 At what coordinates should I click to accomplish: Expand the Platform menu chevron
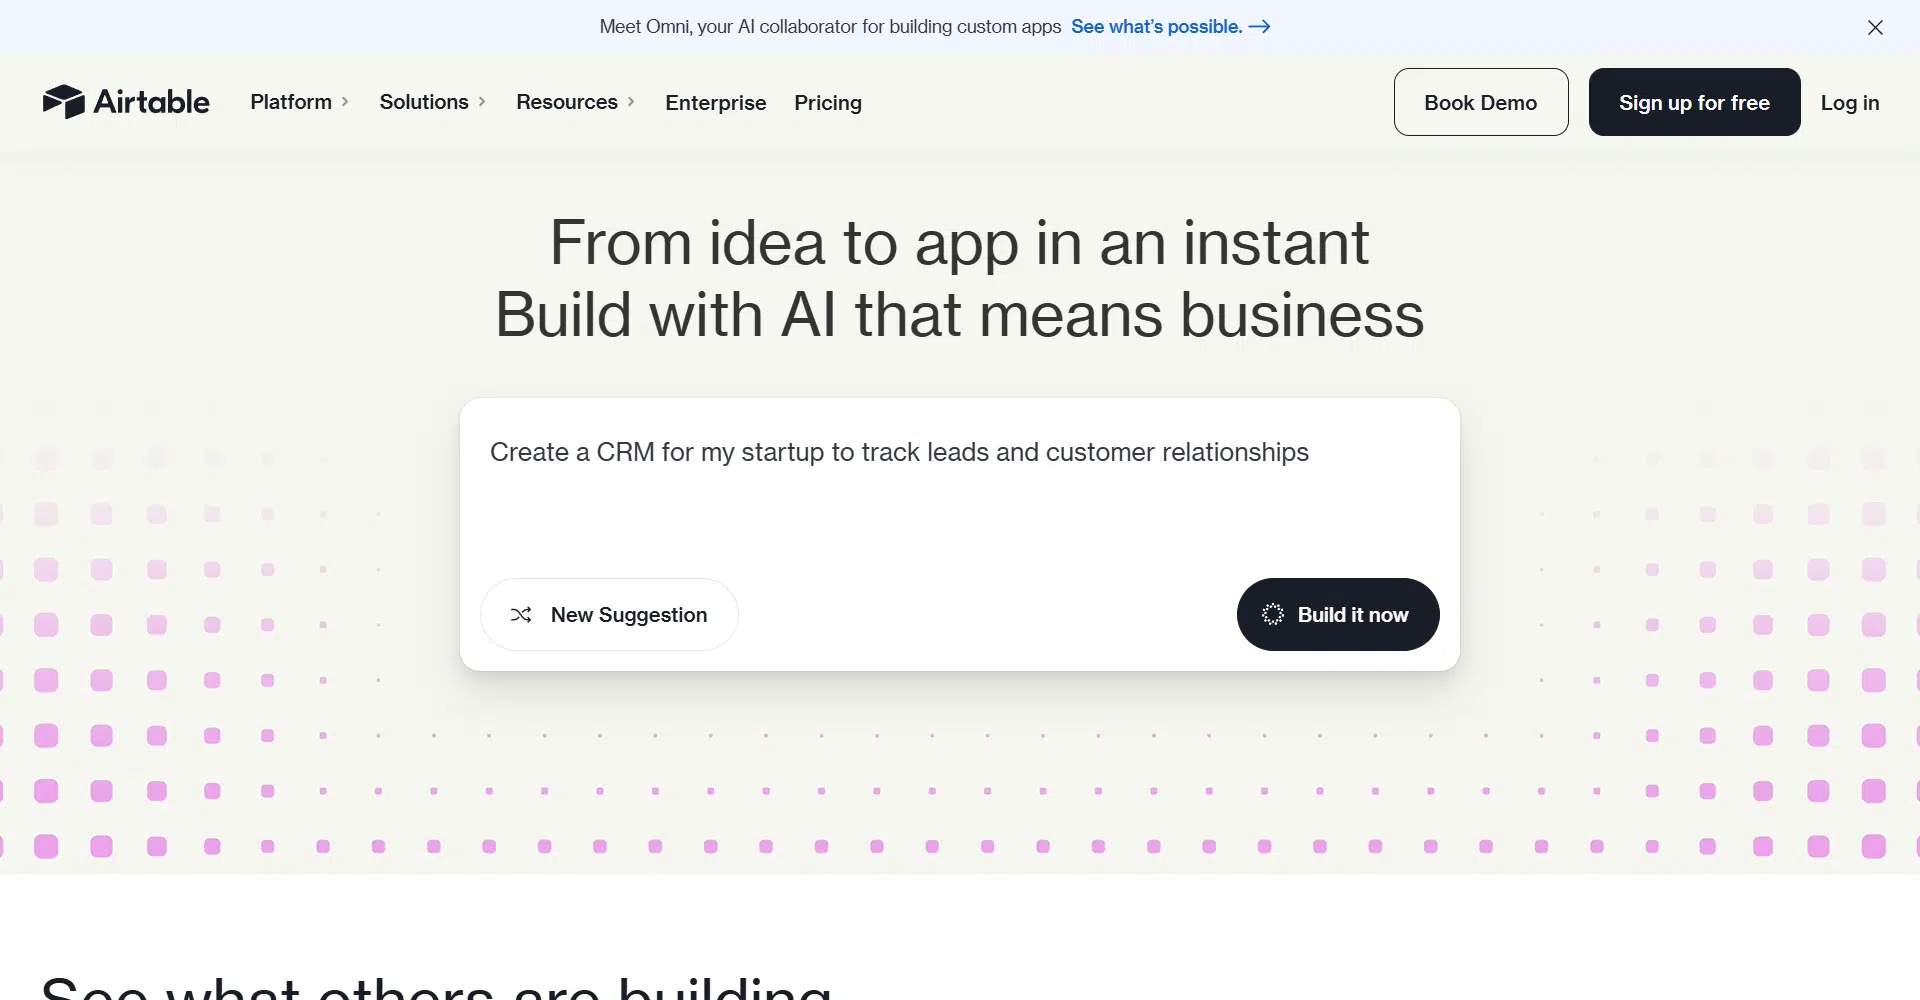[345, 102]
